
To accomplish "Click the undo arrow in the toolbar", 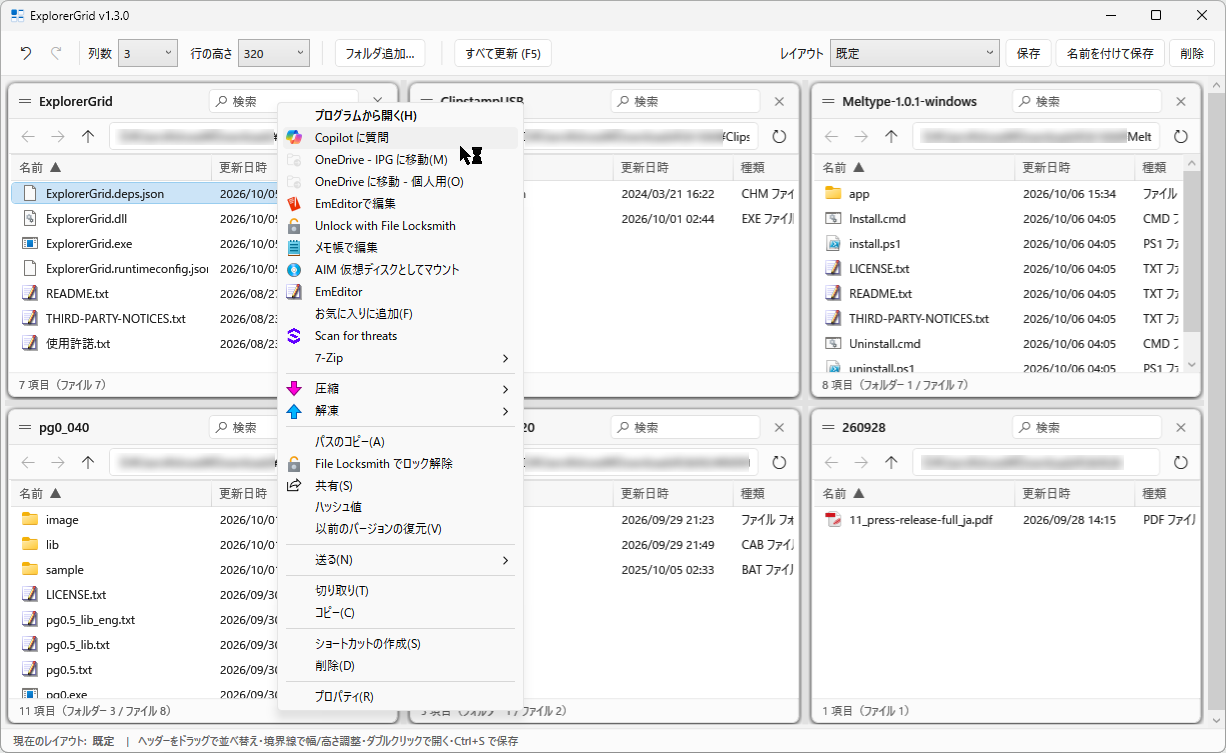I will click(x=26, y=53).
